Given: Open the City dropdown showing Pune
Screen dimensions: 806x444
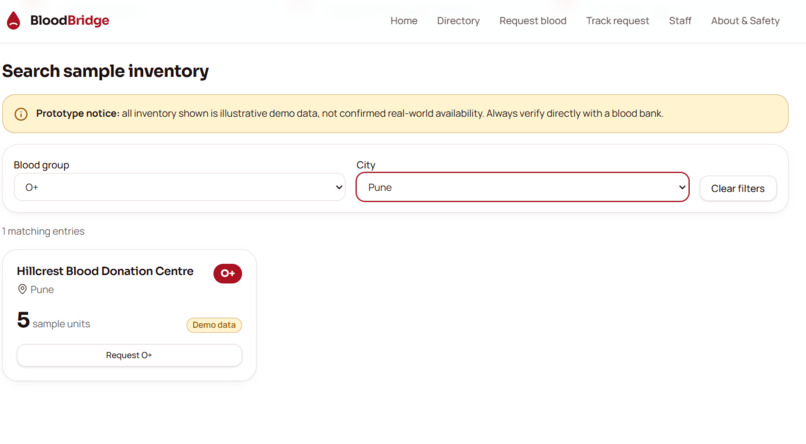Looking at the screenshot, I should [522, 187].
